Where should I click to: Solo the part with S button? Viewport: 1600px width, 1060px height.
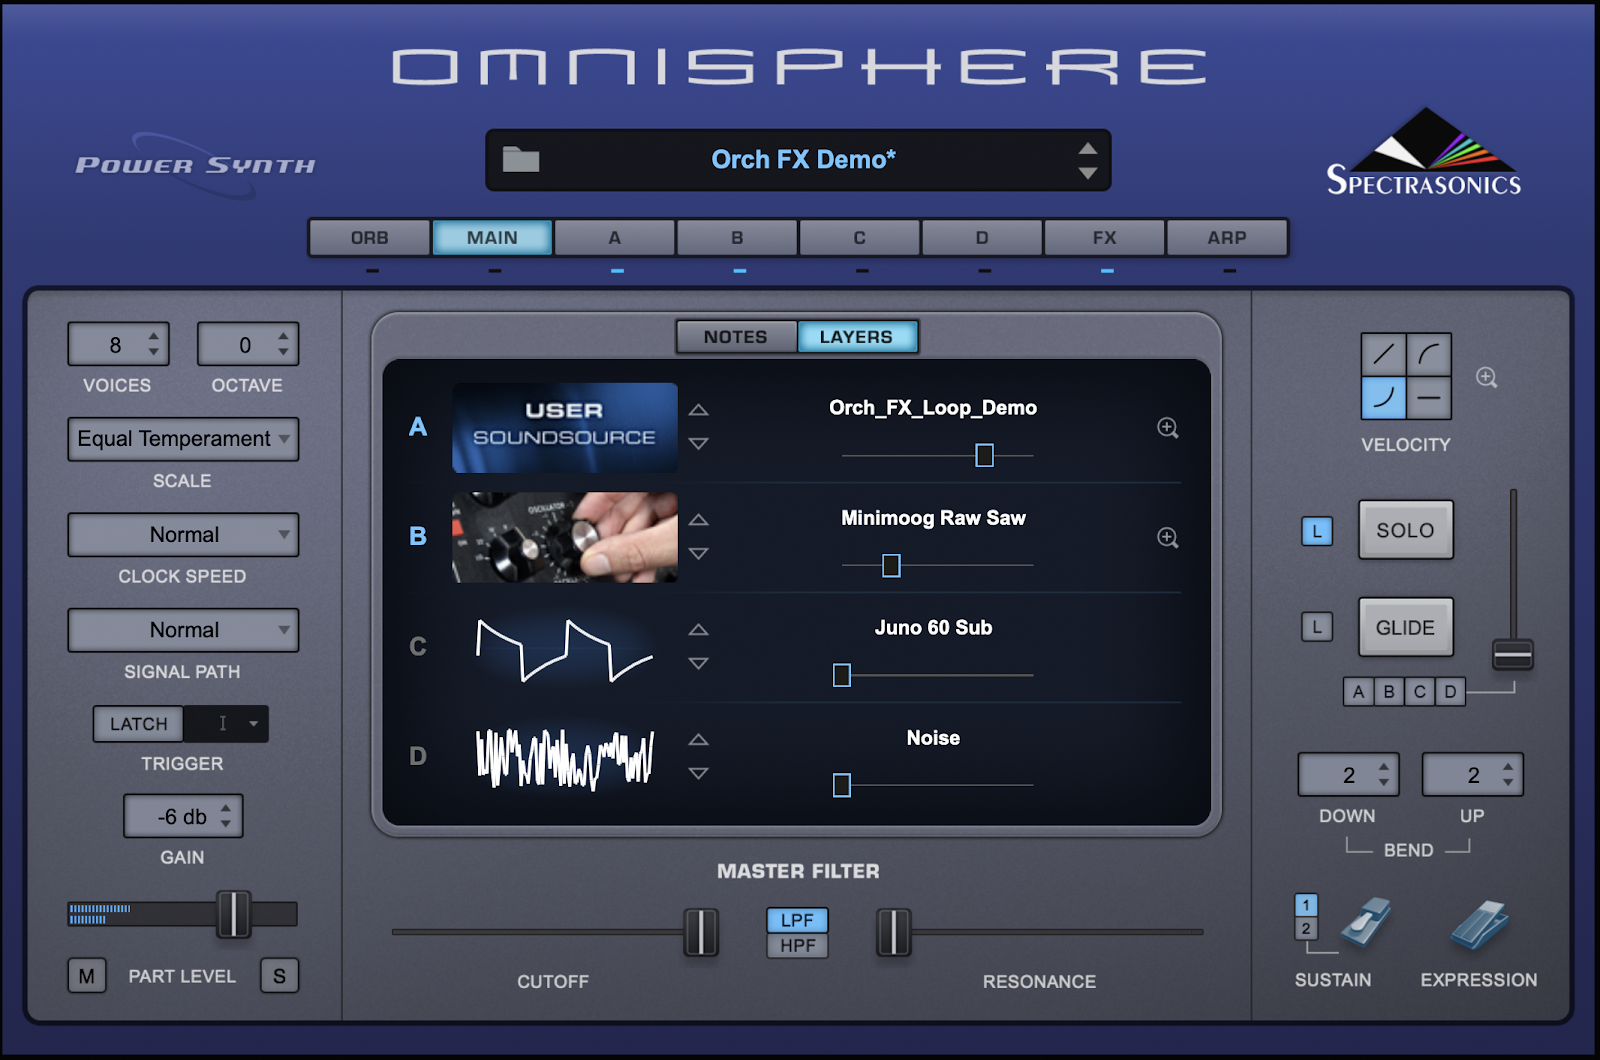click(279, 976)
